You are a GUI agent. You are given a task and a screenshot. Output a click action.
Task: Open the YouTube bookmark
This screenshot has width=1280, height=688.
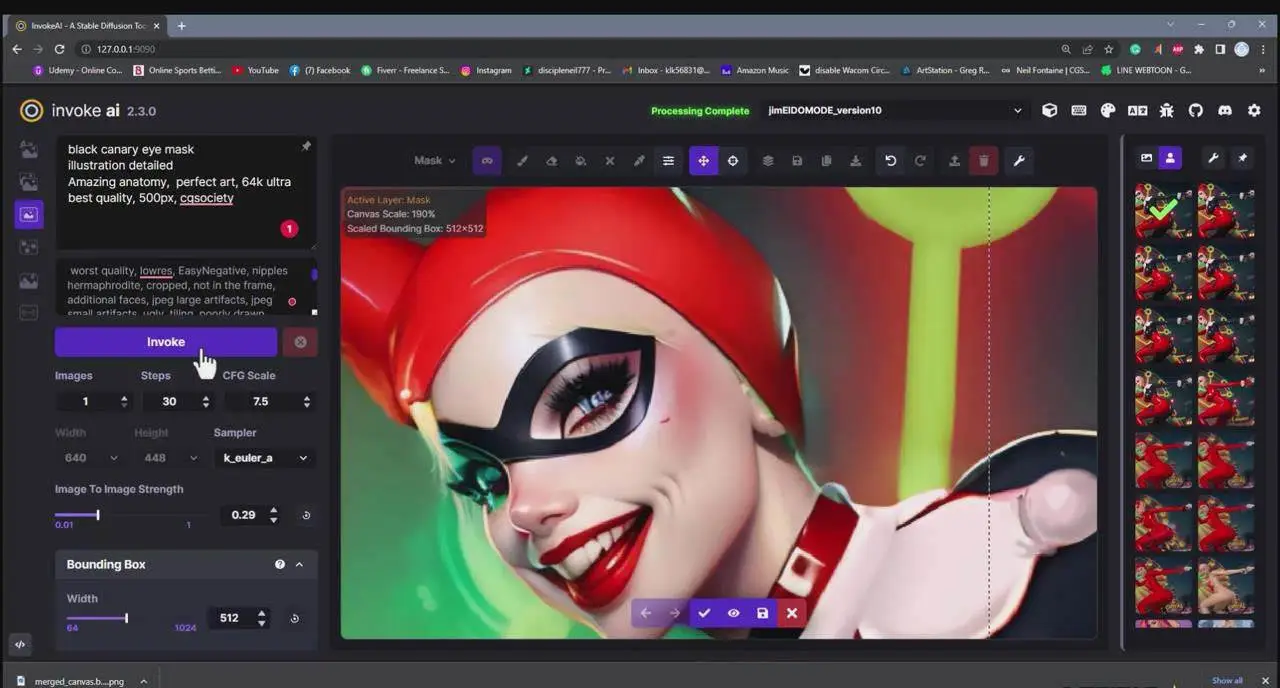tap(255, 70)
